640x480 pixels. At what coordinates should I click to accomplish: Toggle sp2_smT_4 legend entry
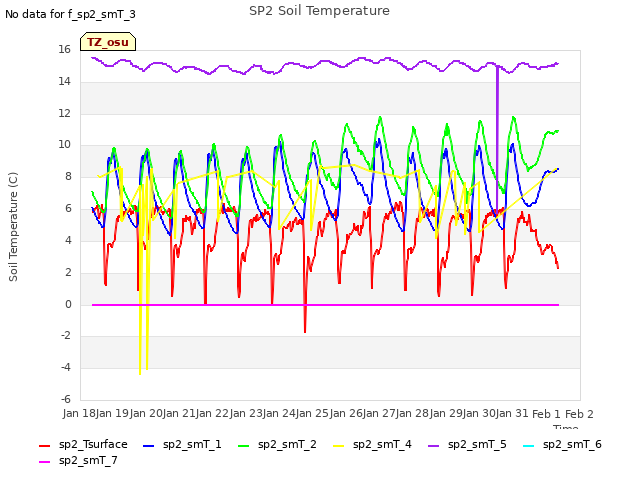(x=372, y=444)
